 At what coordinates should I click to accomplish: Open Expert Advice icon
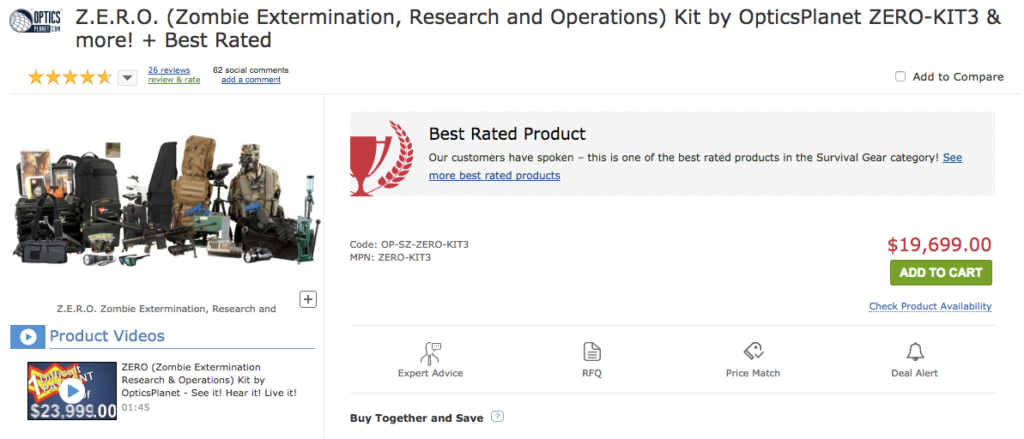click(430, 353)
